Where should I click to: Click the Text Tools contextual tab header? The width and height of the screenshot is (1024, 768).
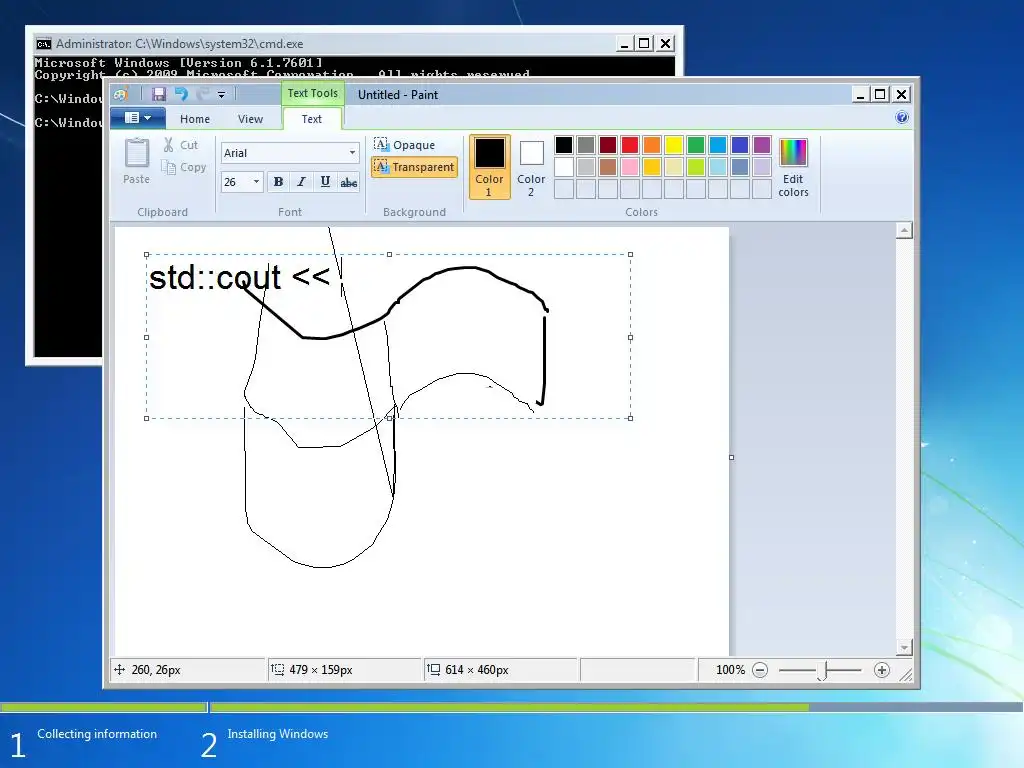coord(313,93)
